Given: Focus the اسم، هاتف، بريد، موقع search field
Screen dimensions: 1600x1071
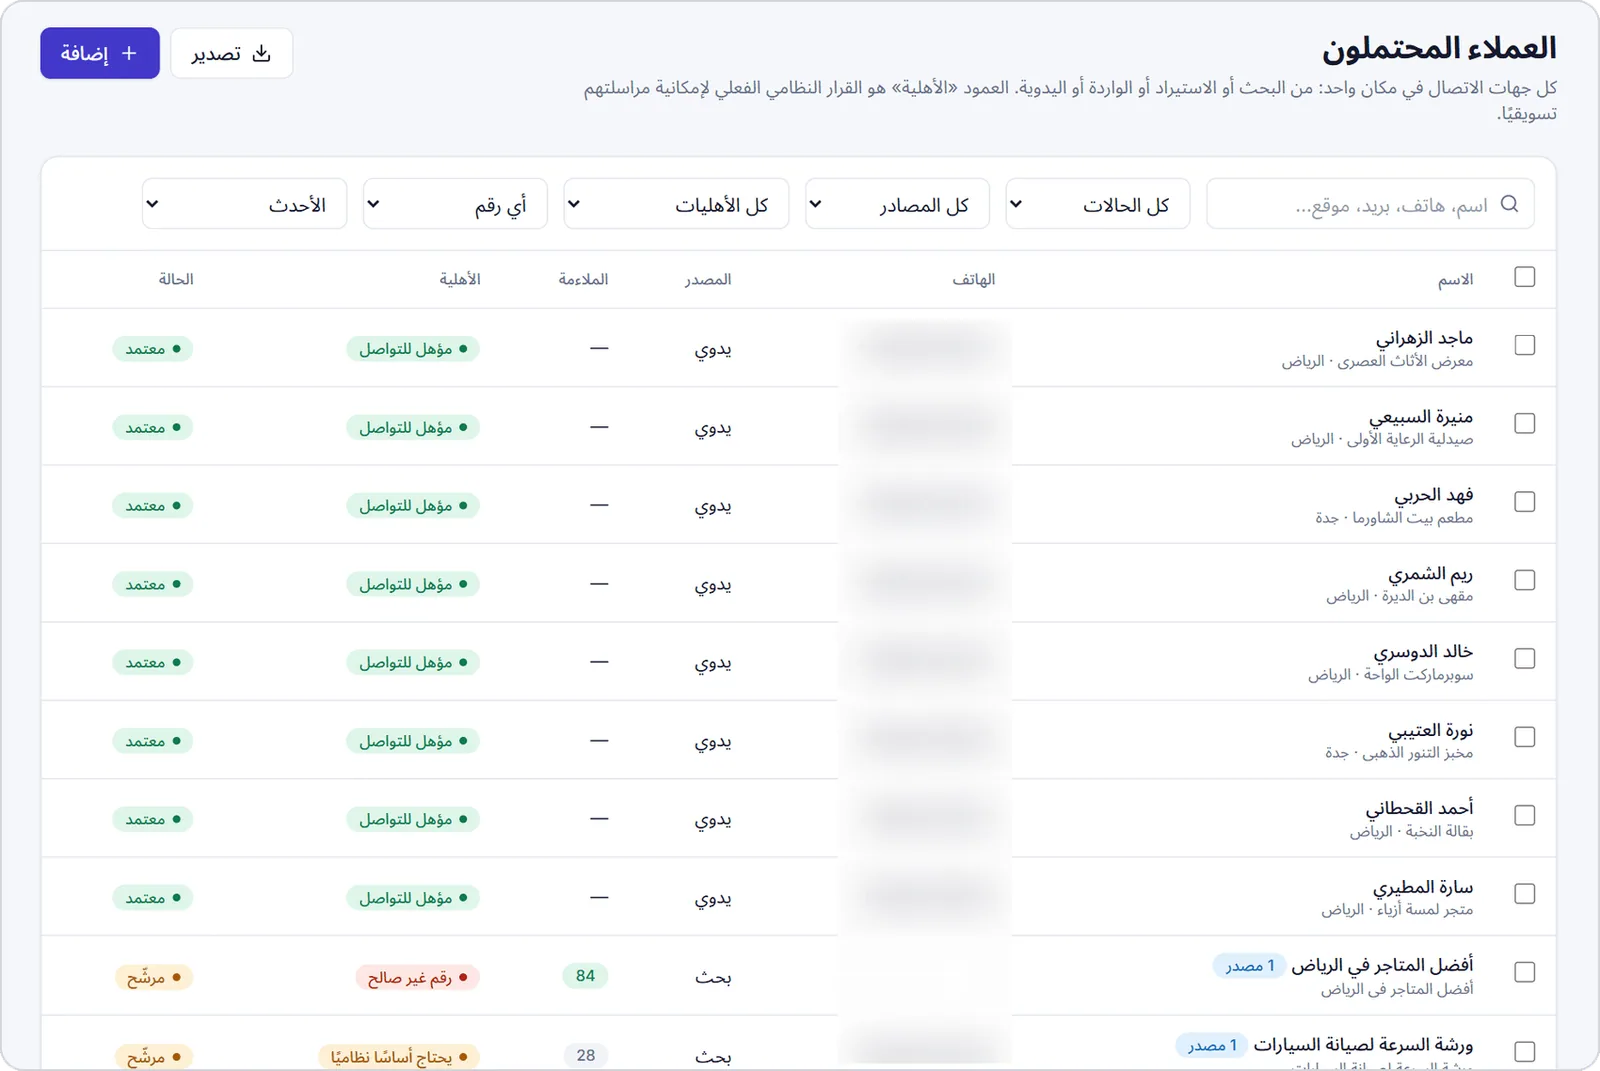Looking at the screenshot, I should 1370,204.
